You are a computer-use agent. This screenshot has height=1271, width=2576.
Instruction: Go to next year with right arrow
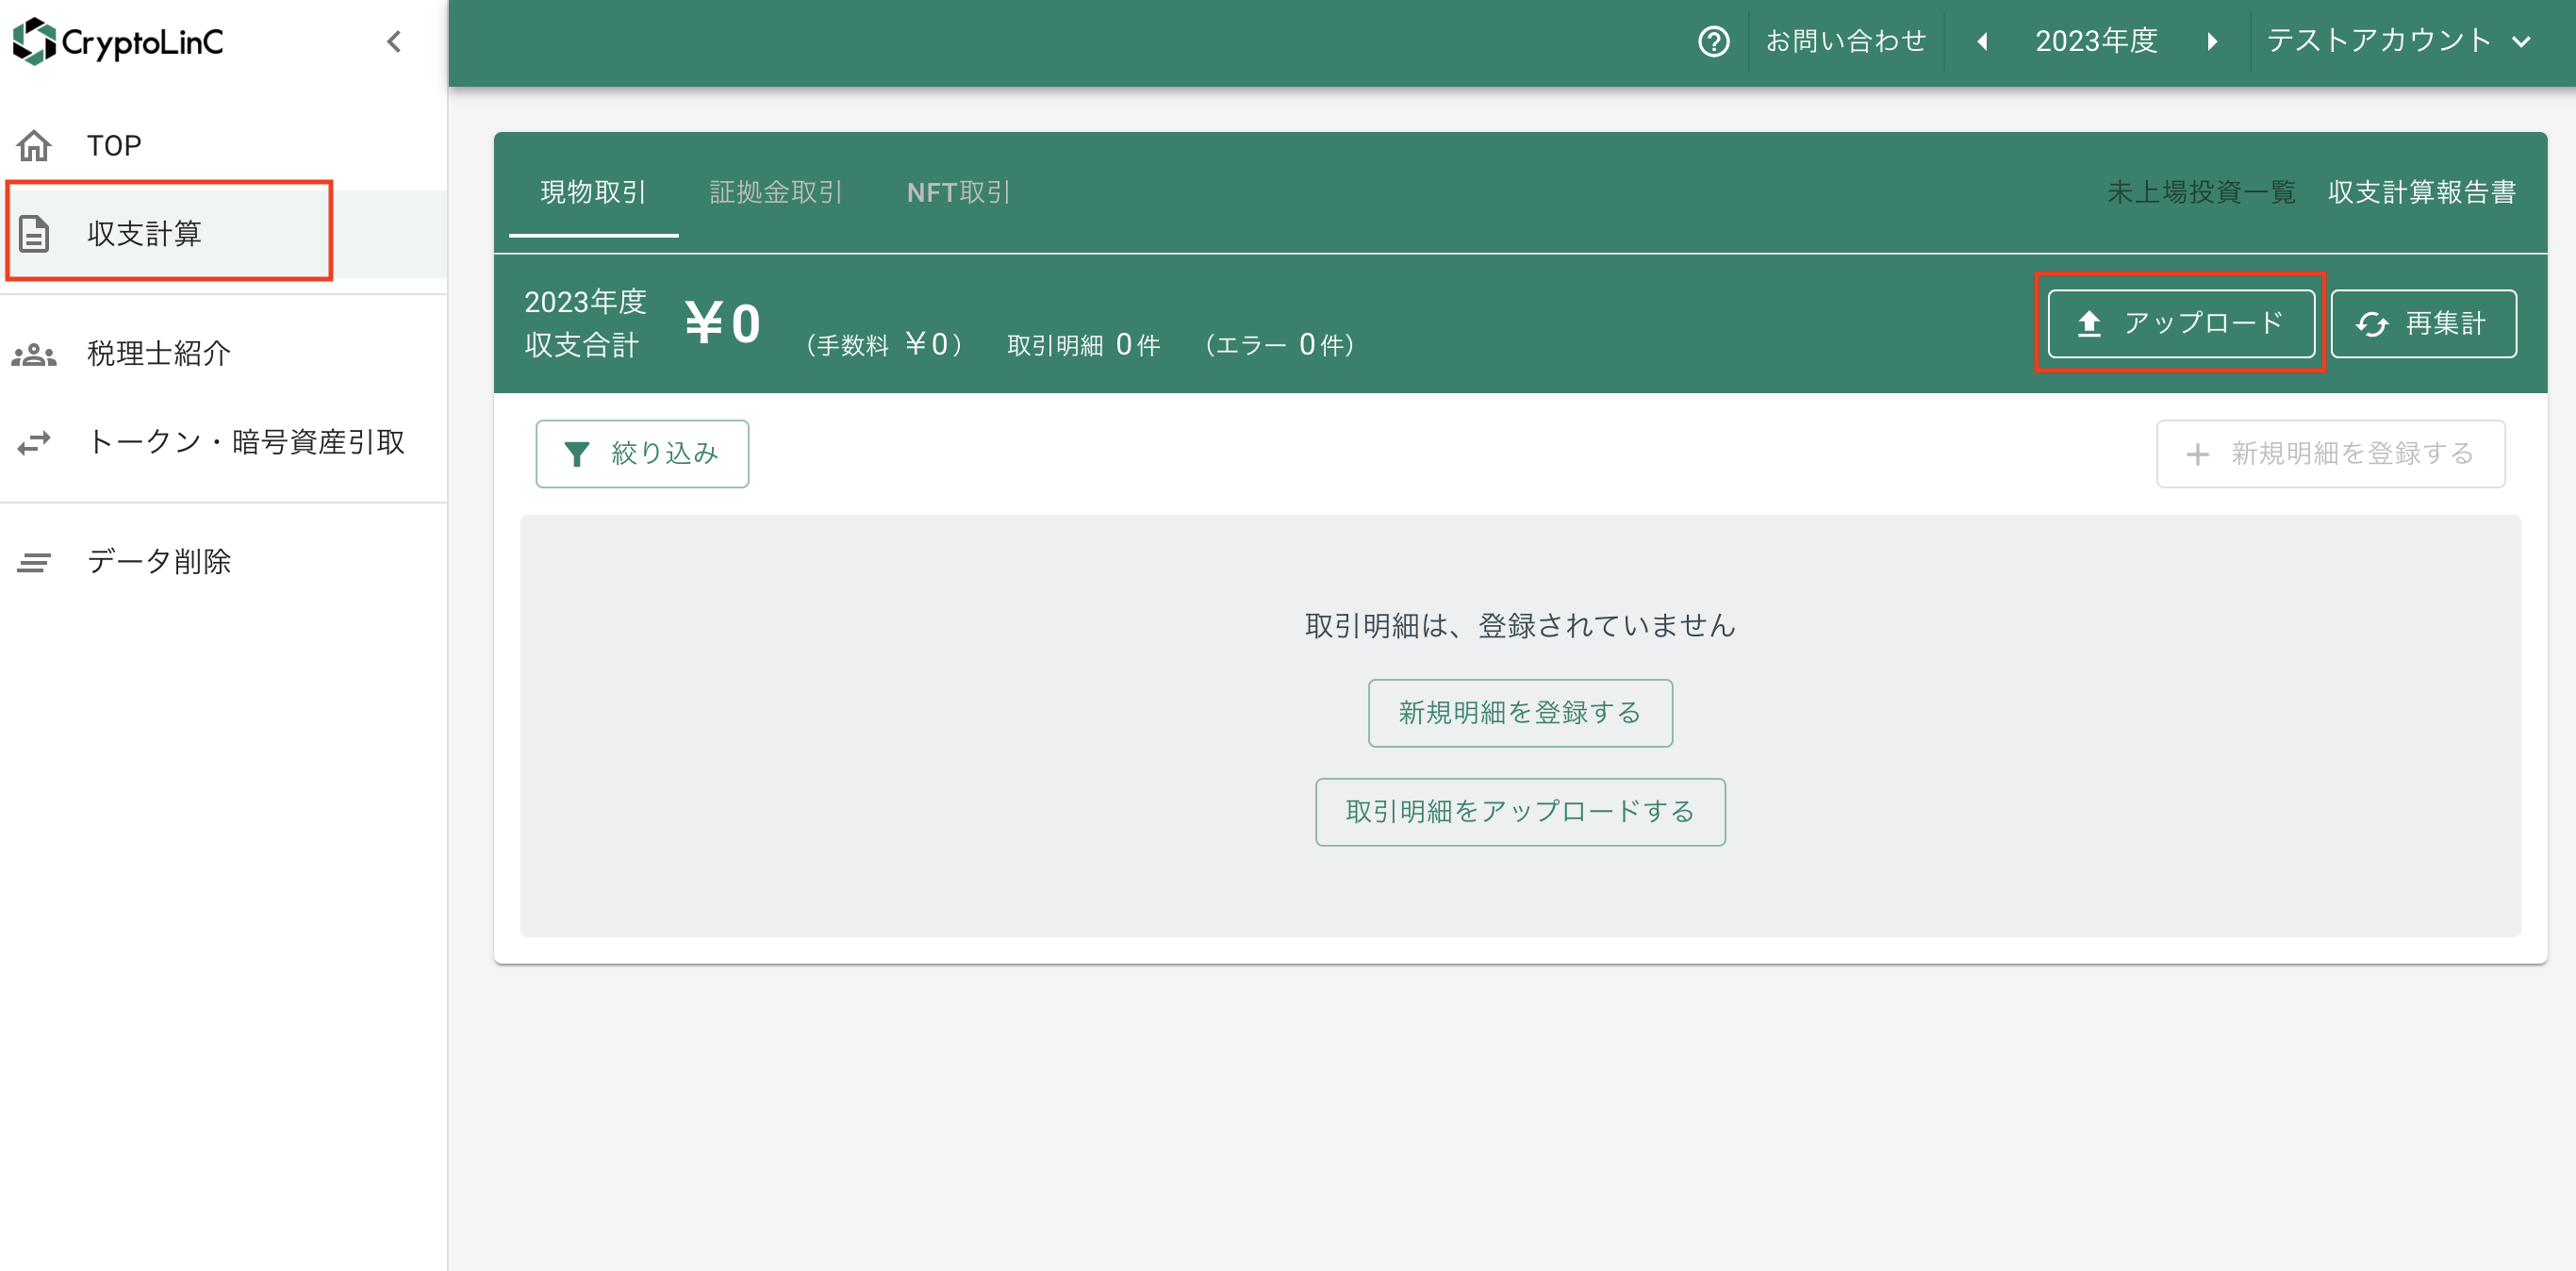point(2211,41)
